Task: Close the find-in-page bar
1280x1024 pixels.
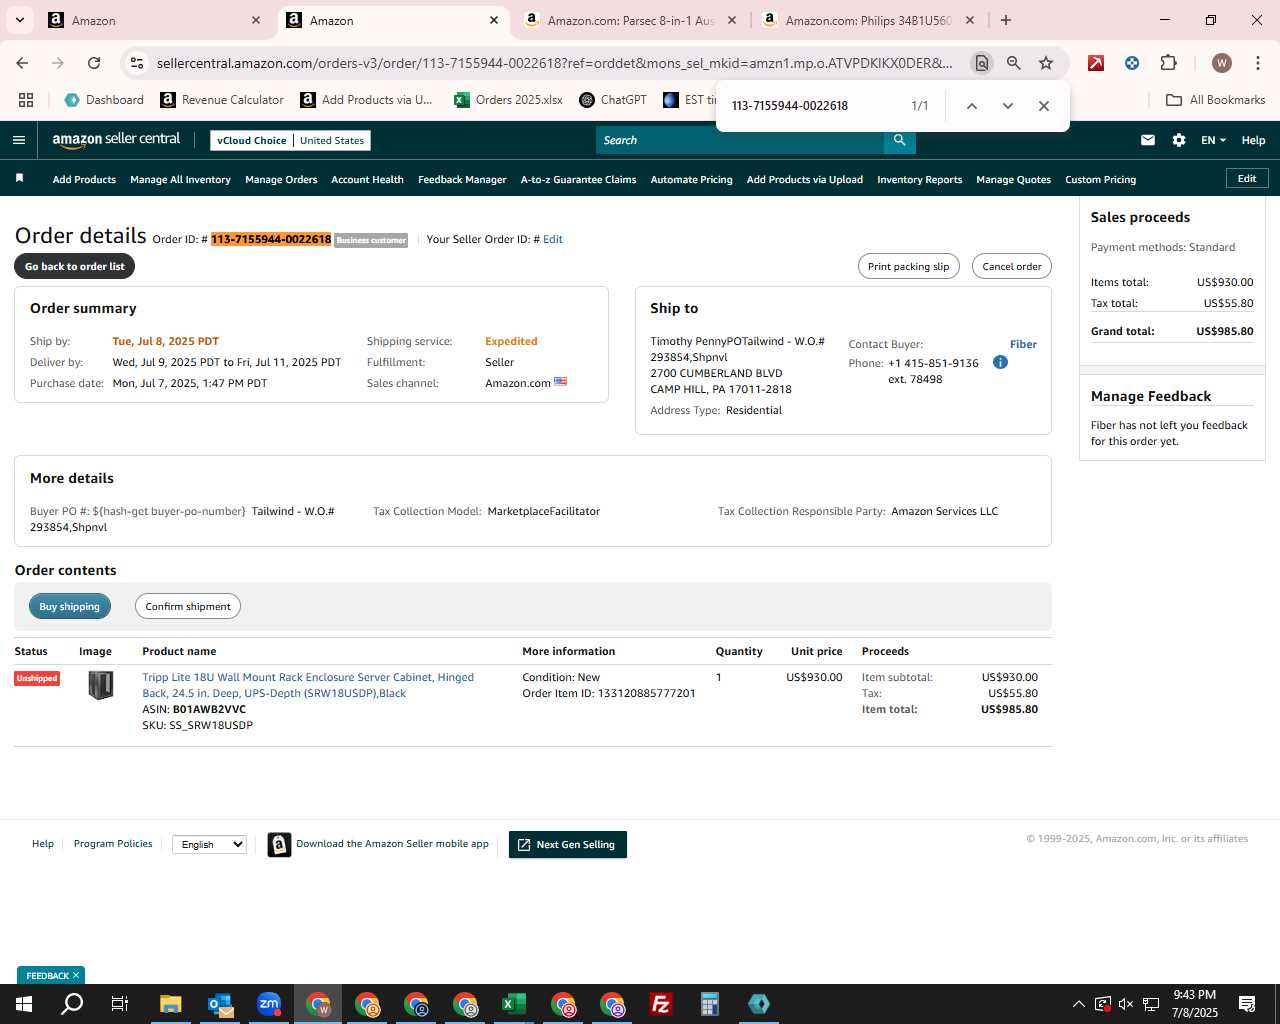Action: pos(1043,106)
